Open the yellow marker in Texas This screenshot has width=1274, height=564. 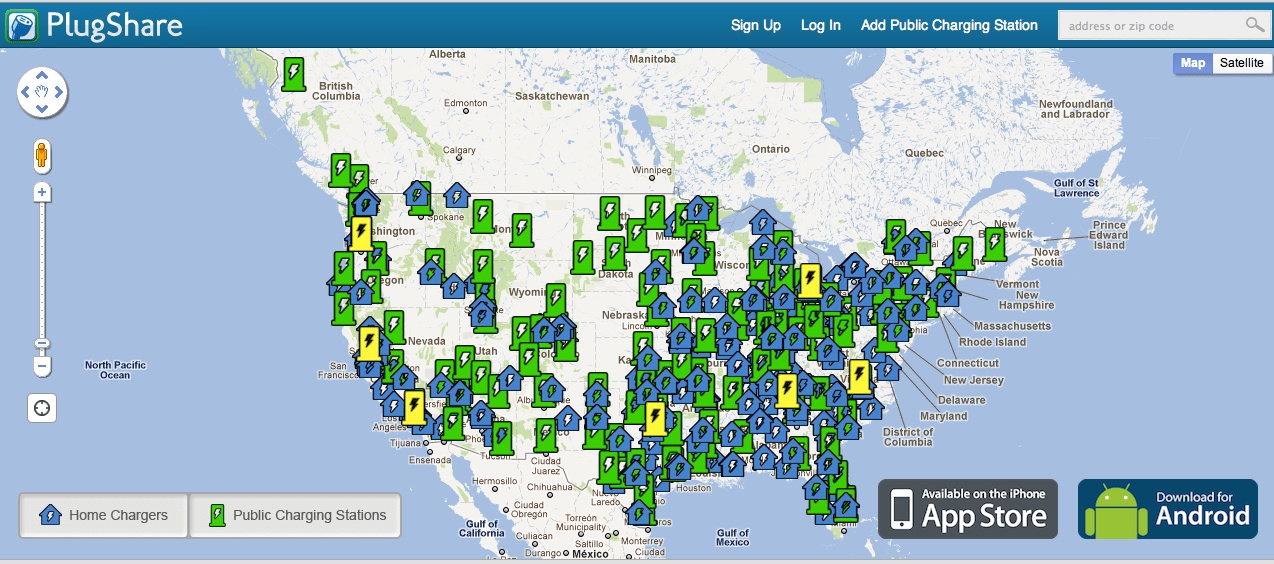[x=655, y=418]
